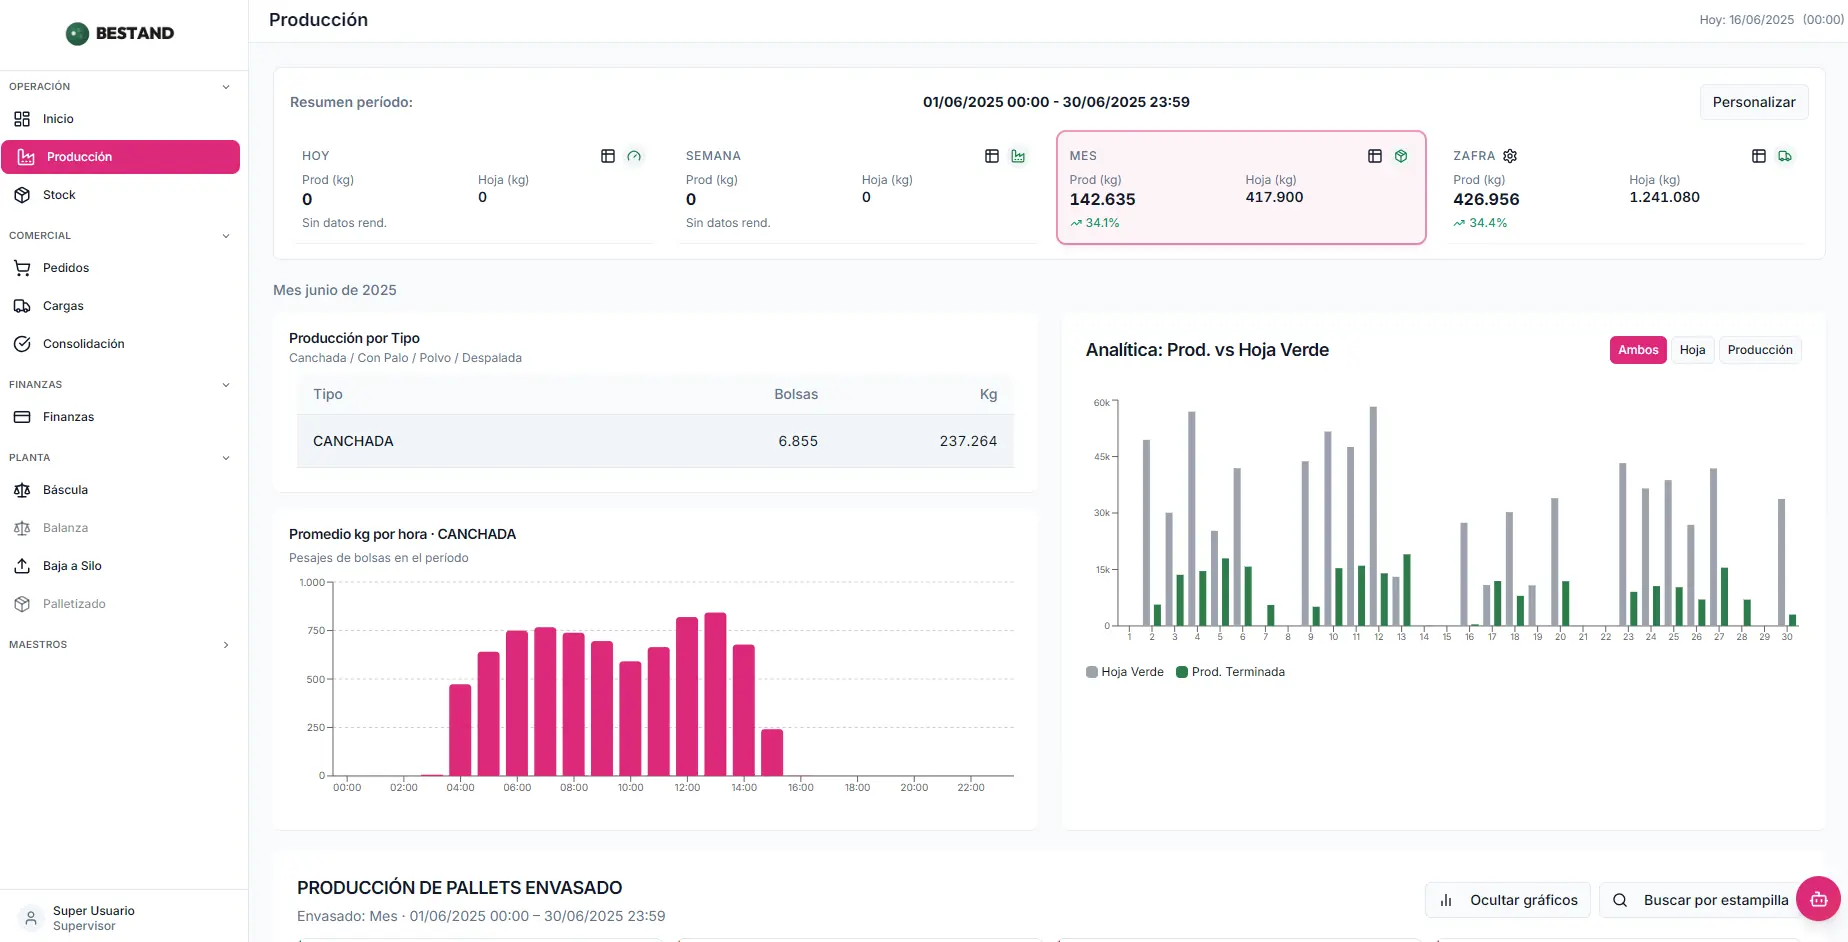1848x942 pixels.
Task: Open the table view icon in HOY card
Action: pyautogui.click(x=608, y=156)
